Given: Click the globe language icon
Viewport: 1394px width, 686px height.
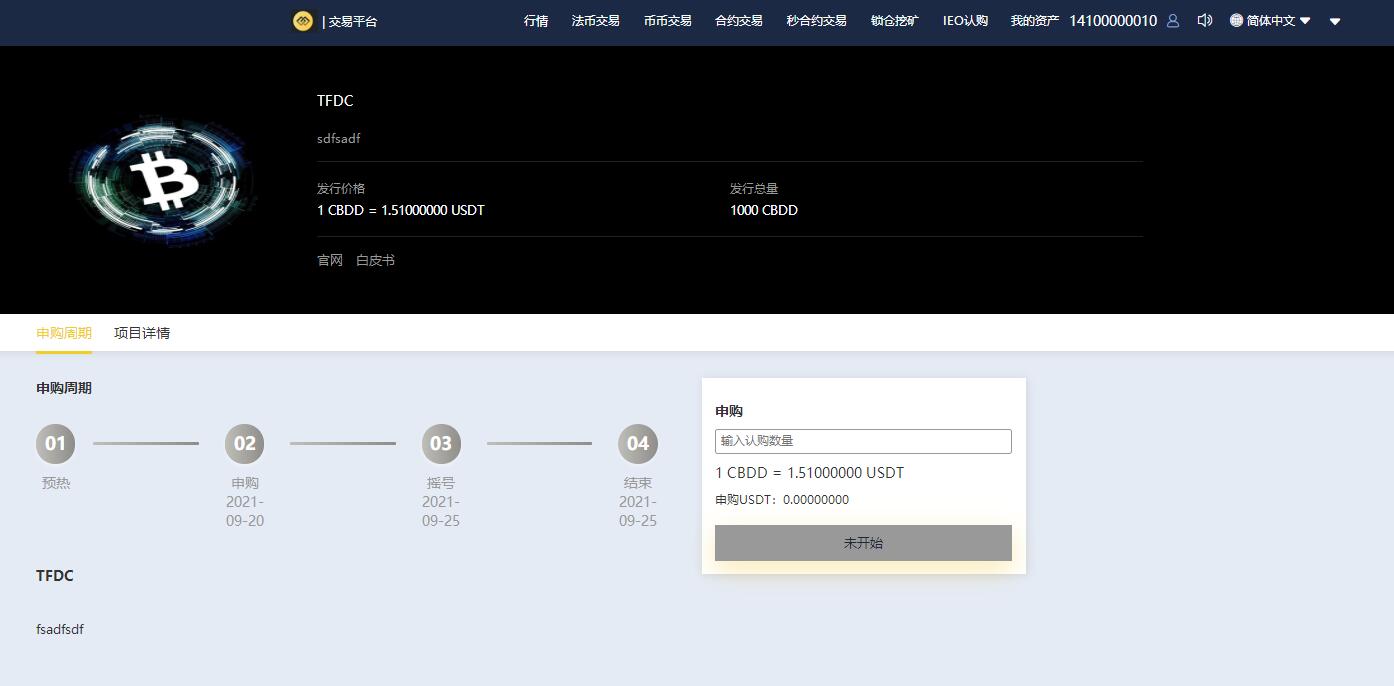Looking at the screenshot, I should (1237, 20).
